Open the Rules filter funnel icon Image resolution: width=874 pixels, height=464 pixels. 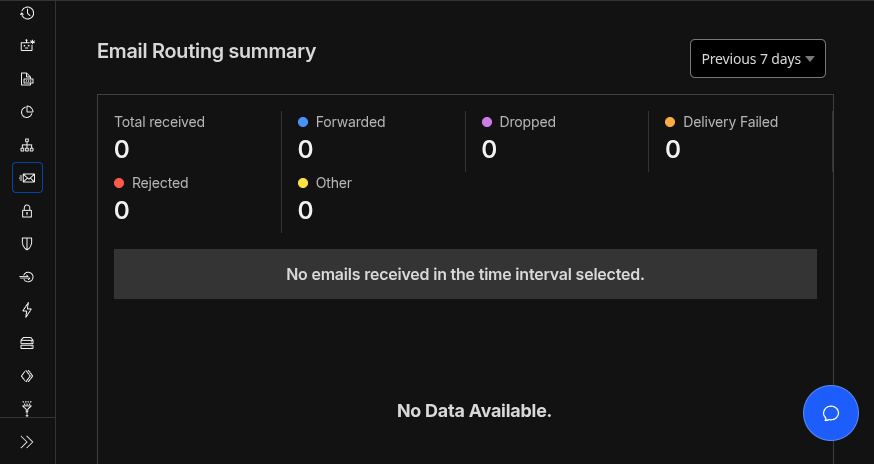click(27, 408)
